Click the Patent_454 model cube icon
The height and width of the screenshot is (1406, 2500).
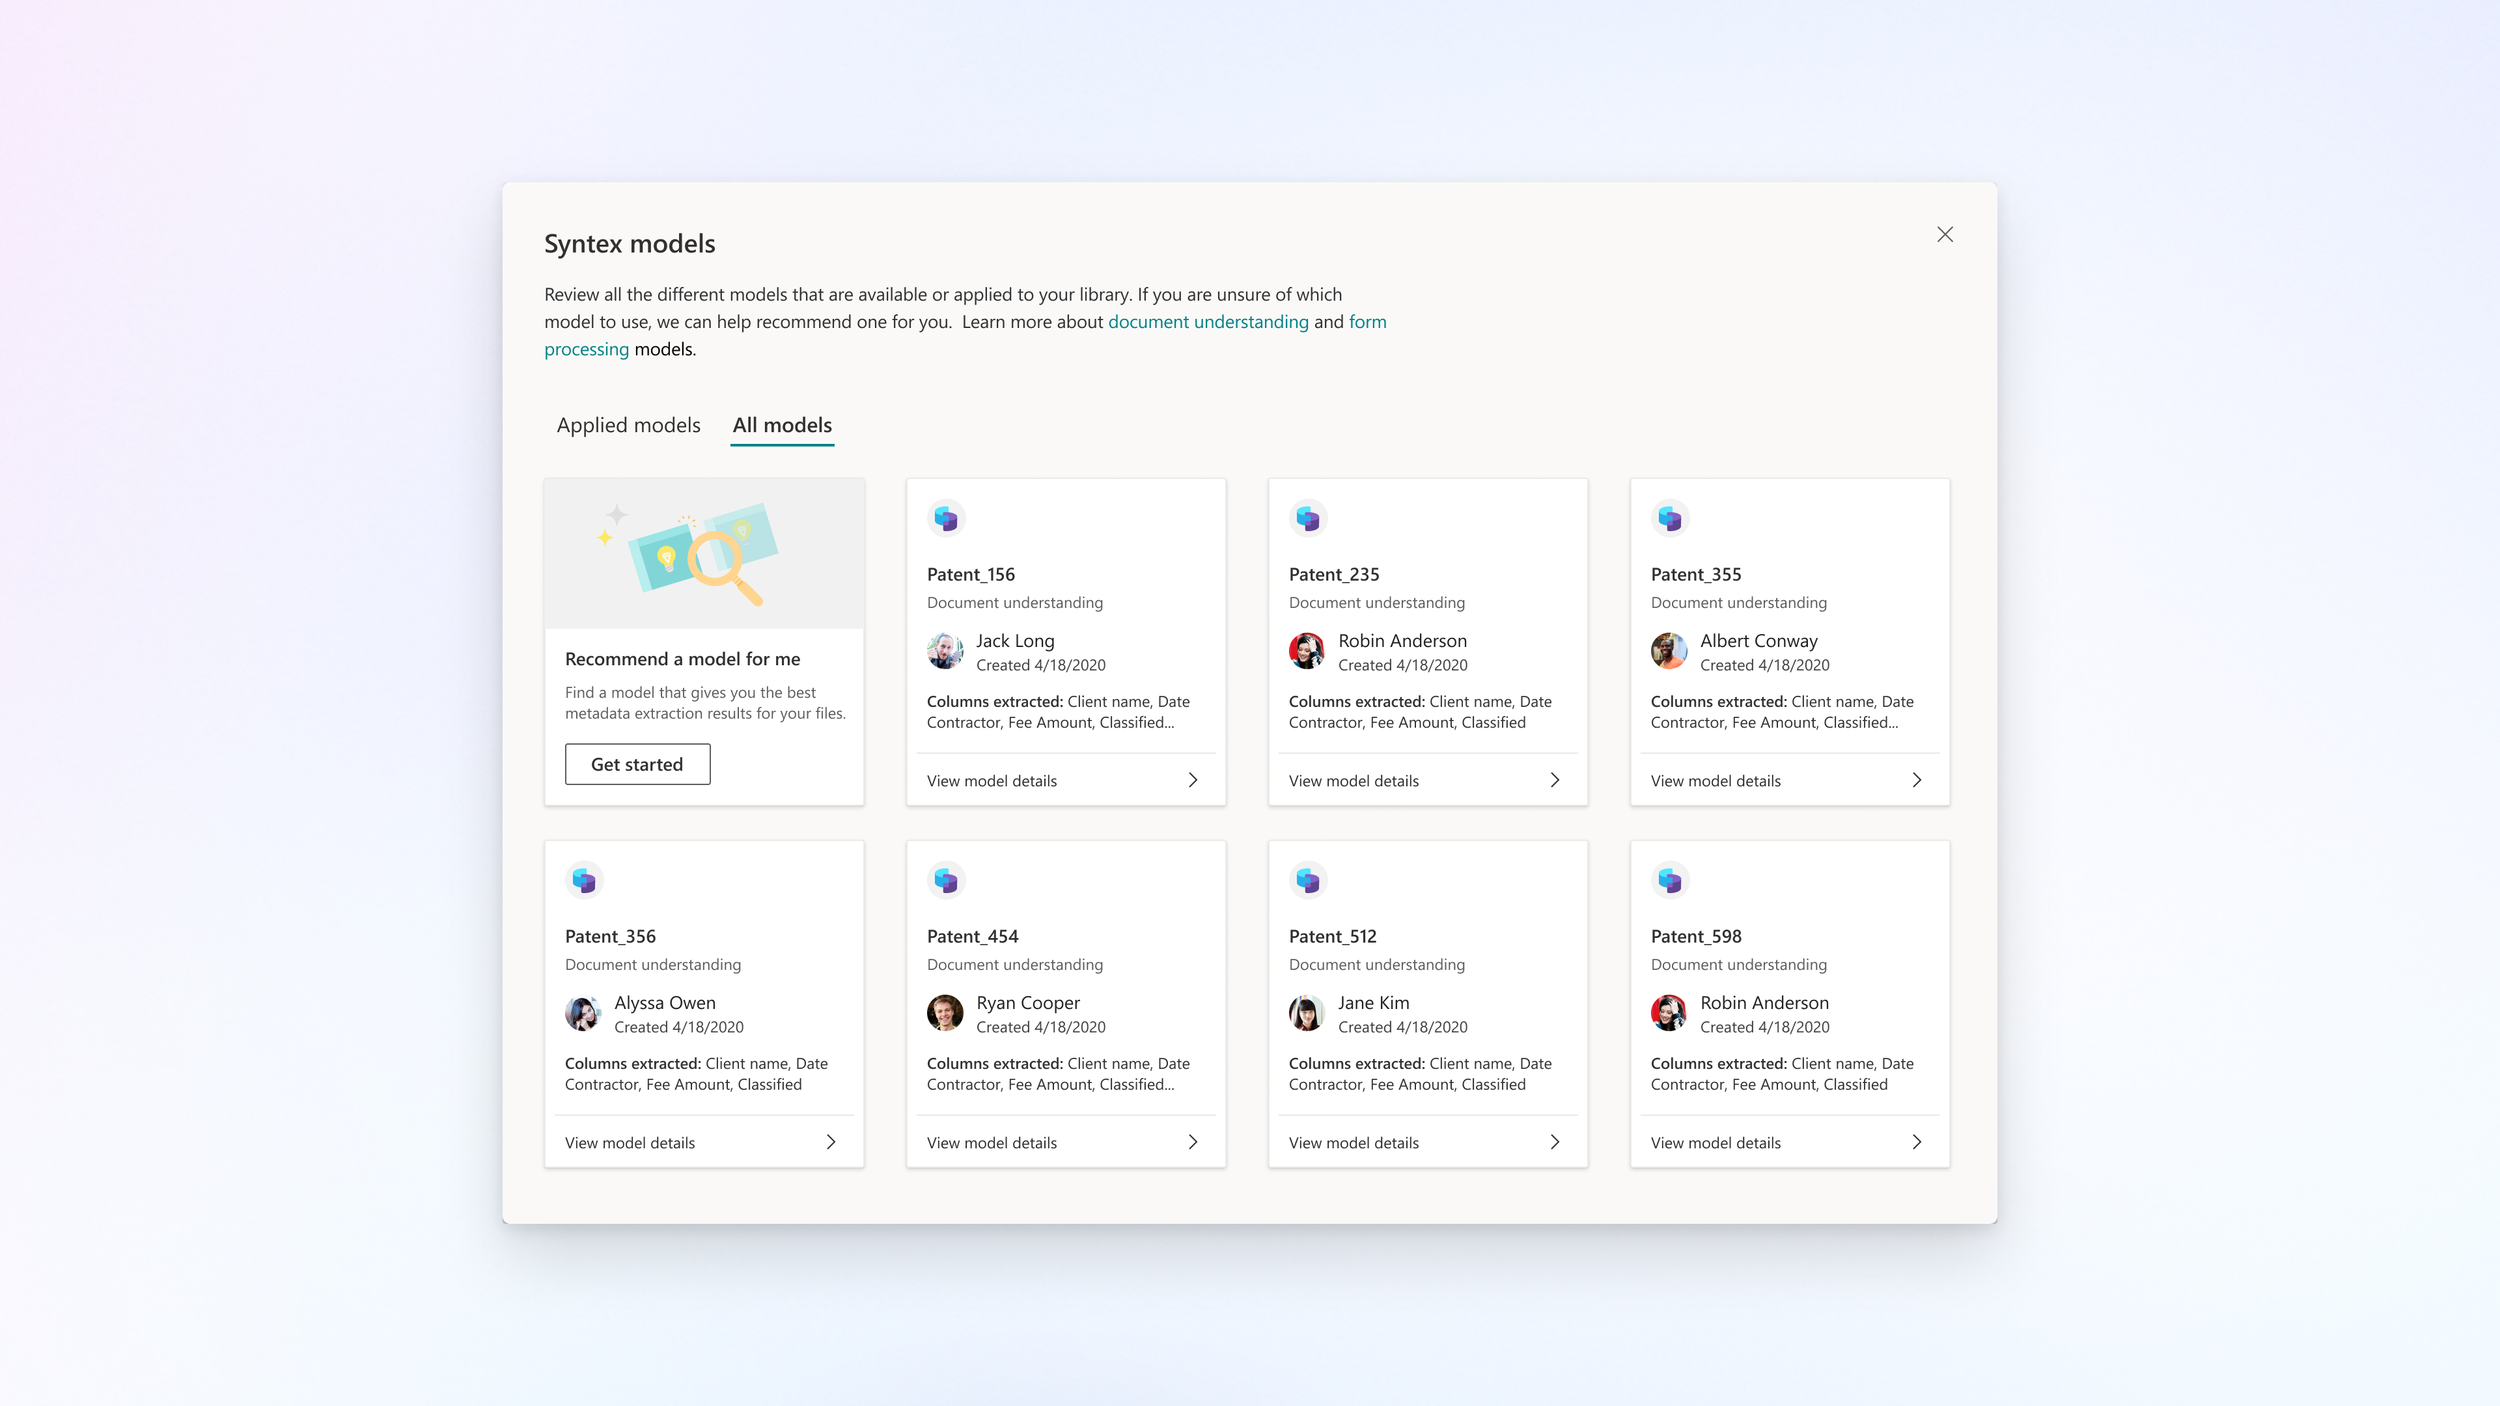point(946,880)
